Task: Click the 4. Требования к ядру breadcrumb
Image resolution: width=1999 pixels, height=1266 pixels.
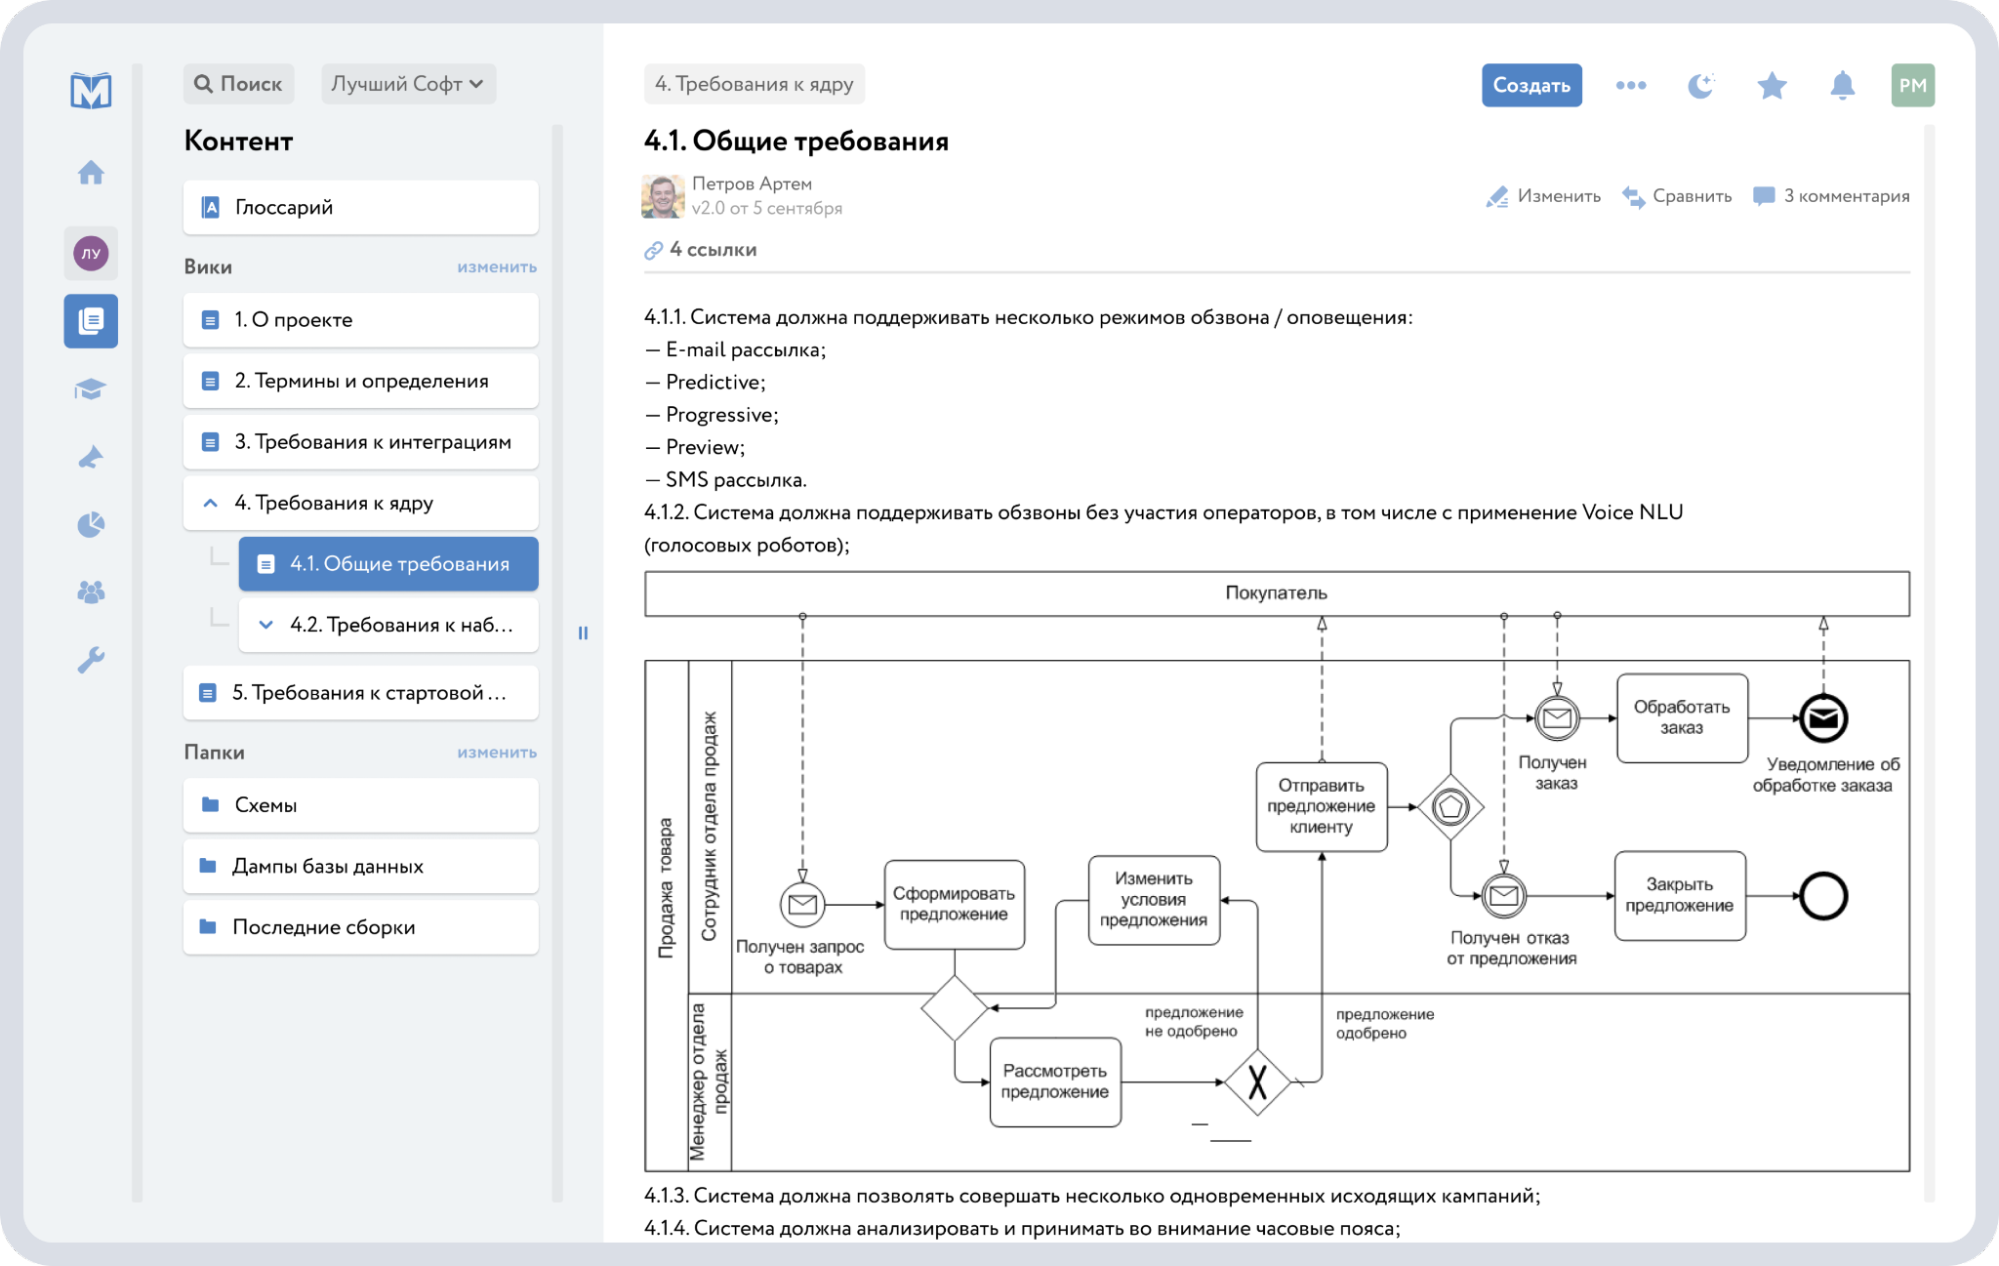Action: pyautogui.click(x=754, y=84)
